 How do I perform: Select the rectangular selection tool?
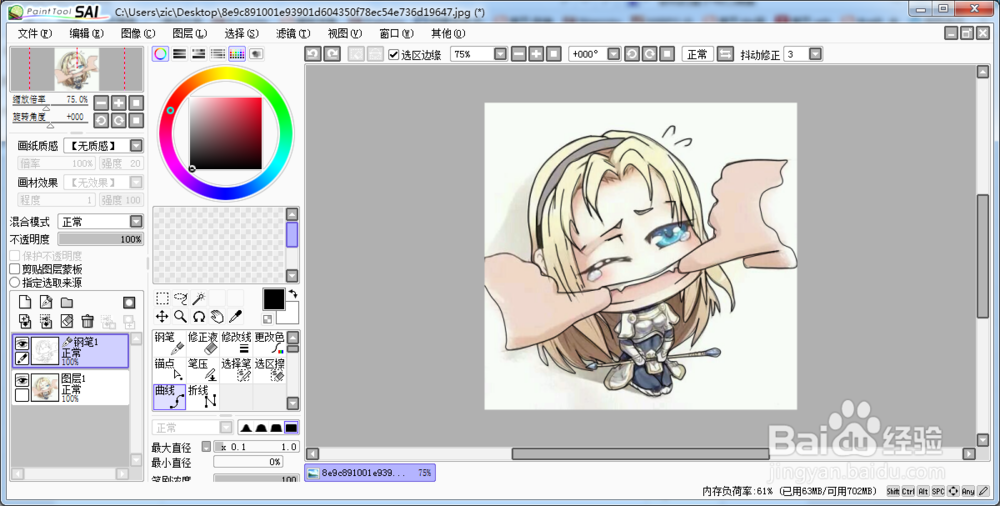[x=162, y=299]
